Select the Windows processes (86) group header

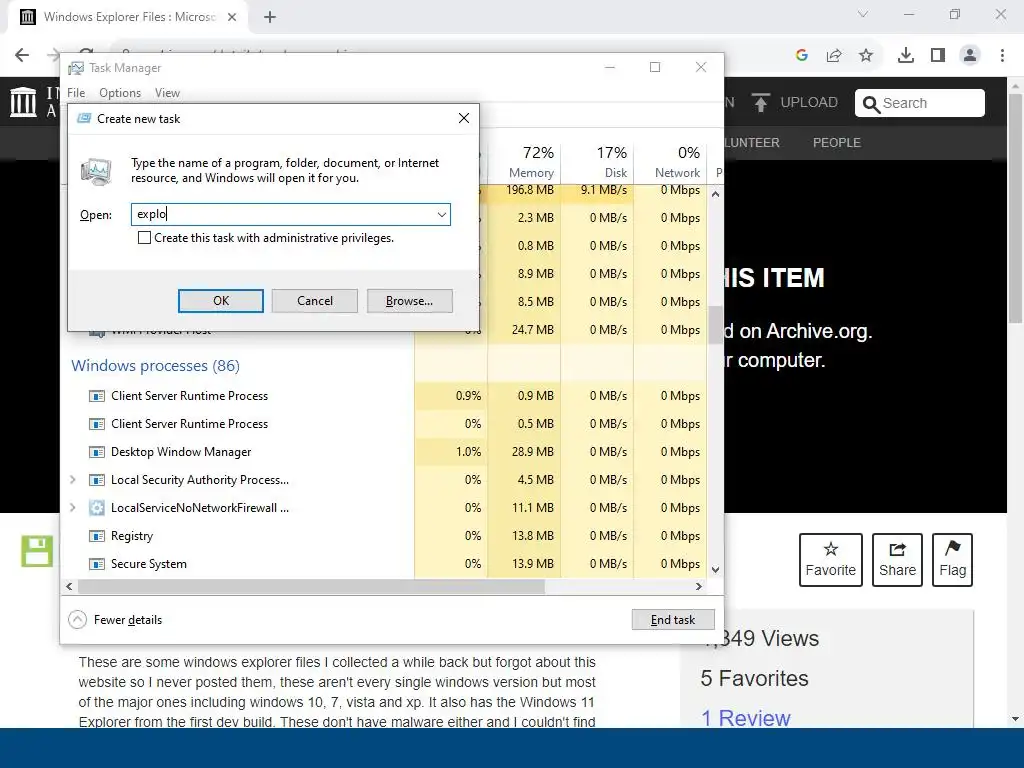coord(155,366)
